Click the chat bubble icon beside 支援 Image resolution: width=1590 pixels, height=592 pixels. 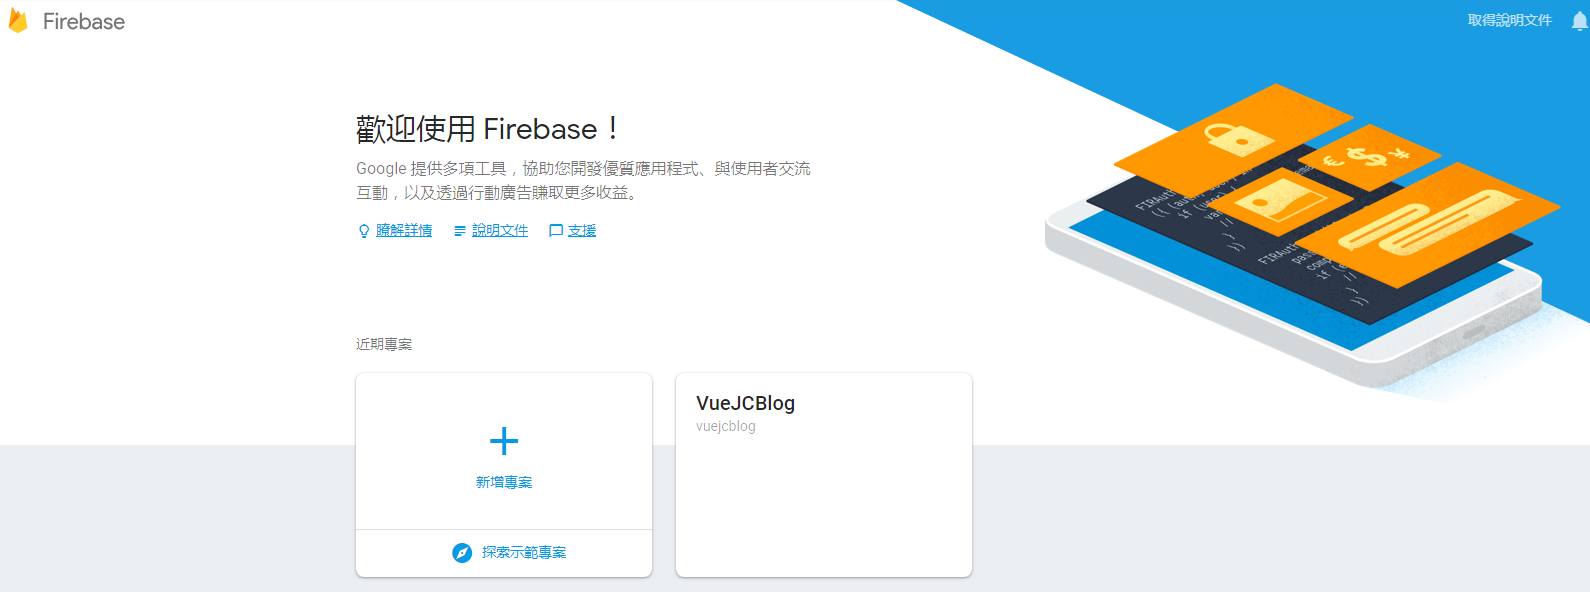(x=556, y=231)
